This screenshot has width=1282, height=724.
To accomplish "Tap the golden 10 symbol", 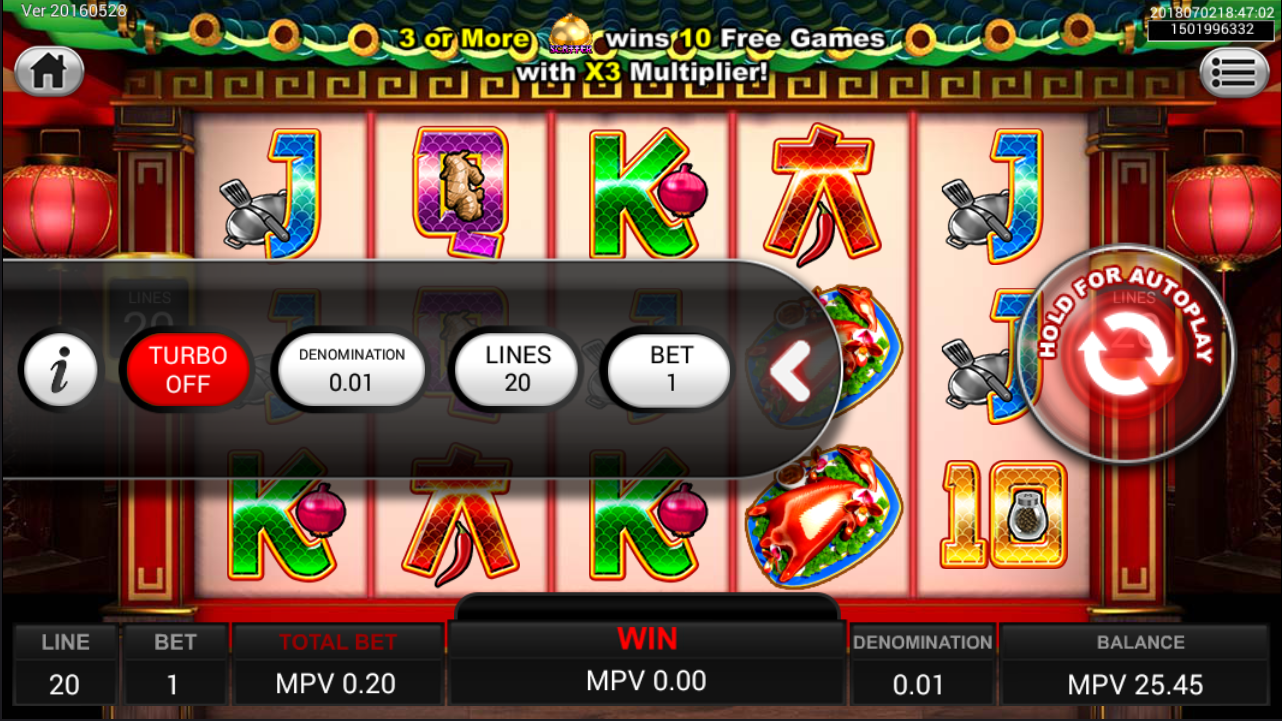I will coord(1003,514).
